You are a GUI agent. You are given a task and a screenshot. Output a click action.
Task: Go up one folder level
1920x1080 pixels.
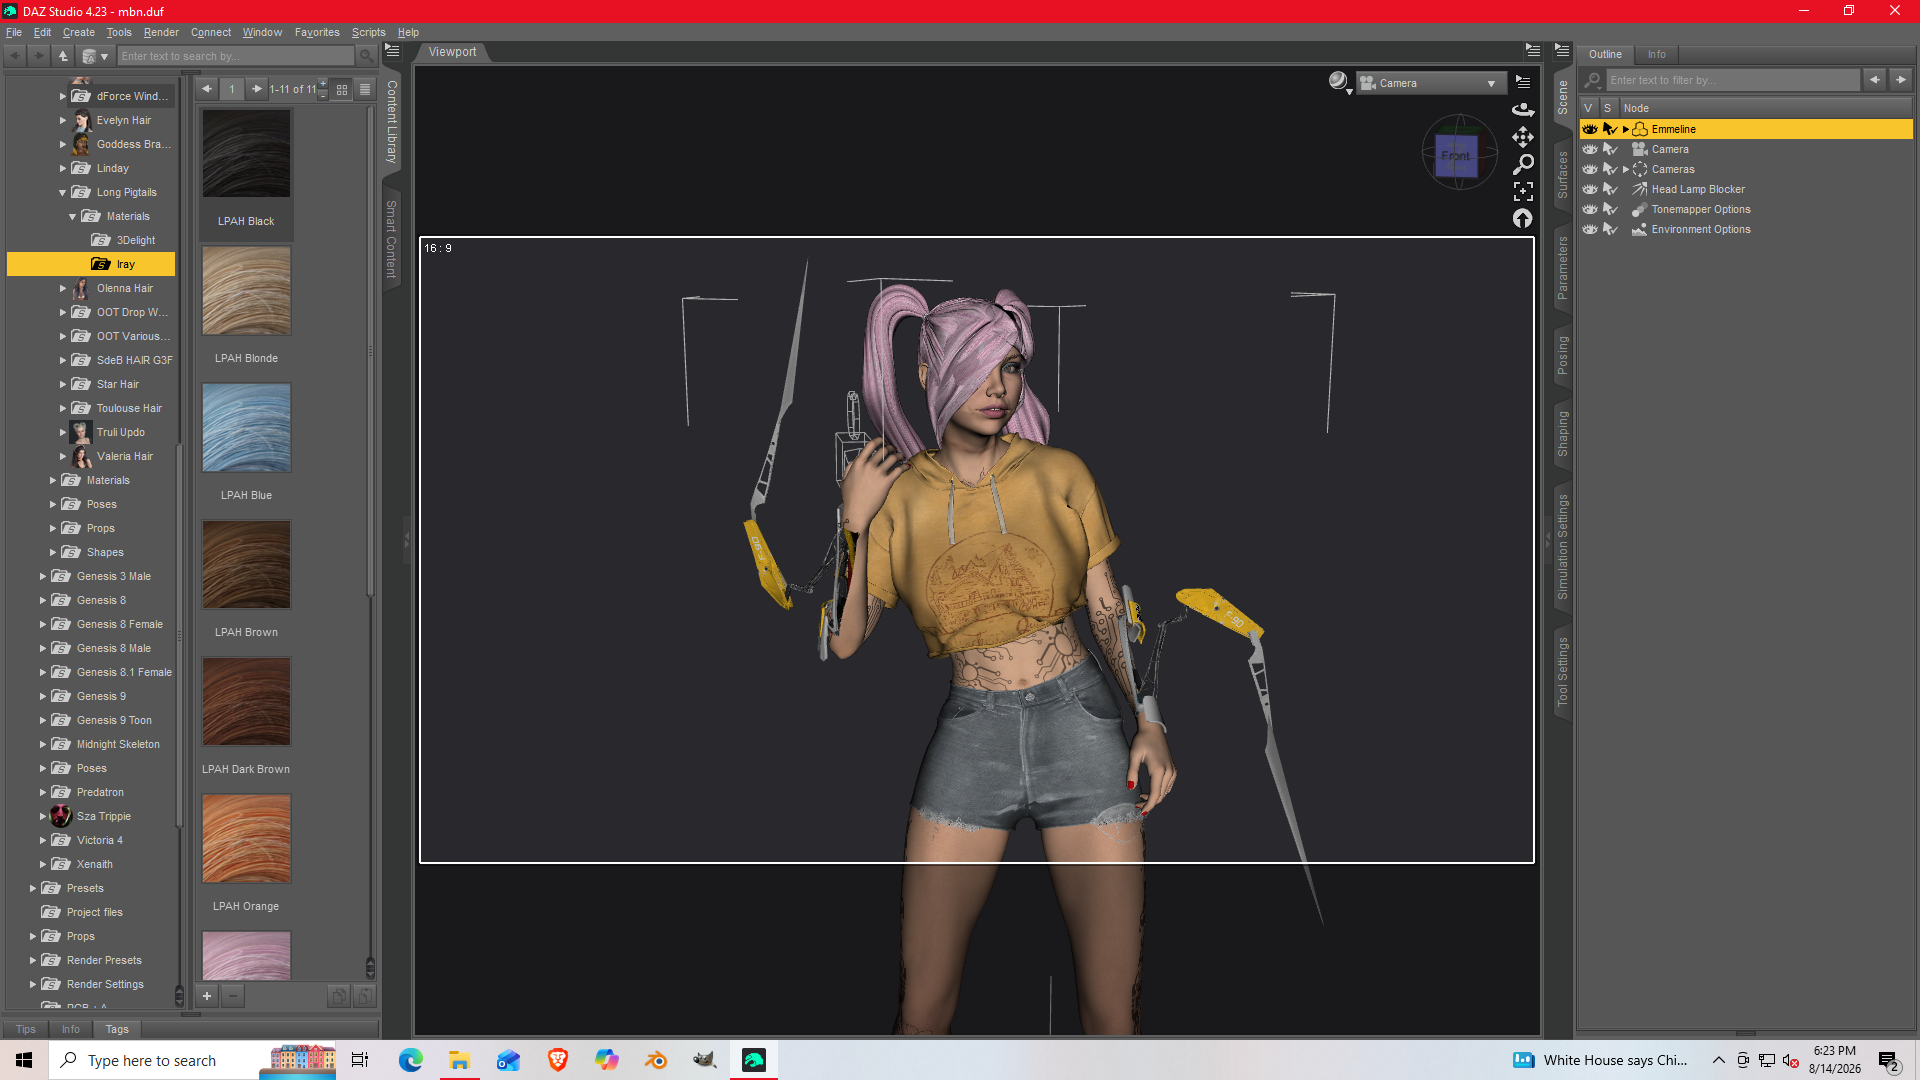click(x=63, y=56)
